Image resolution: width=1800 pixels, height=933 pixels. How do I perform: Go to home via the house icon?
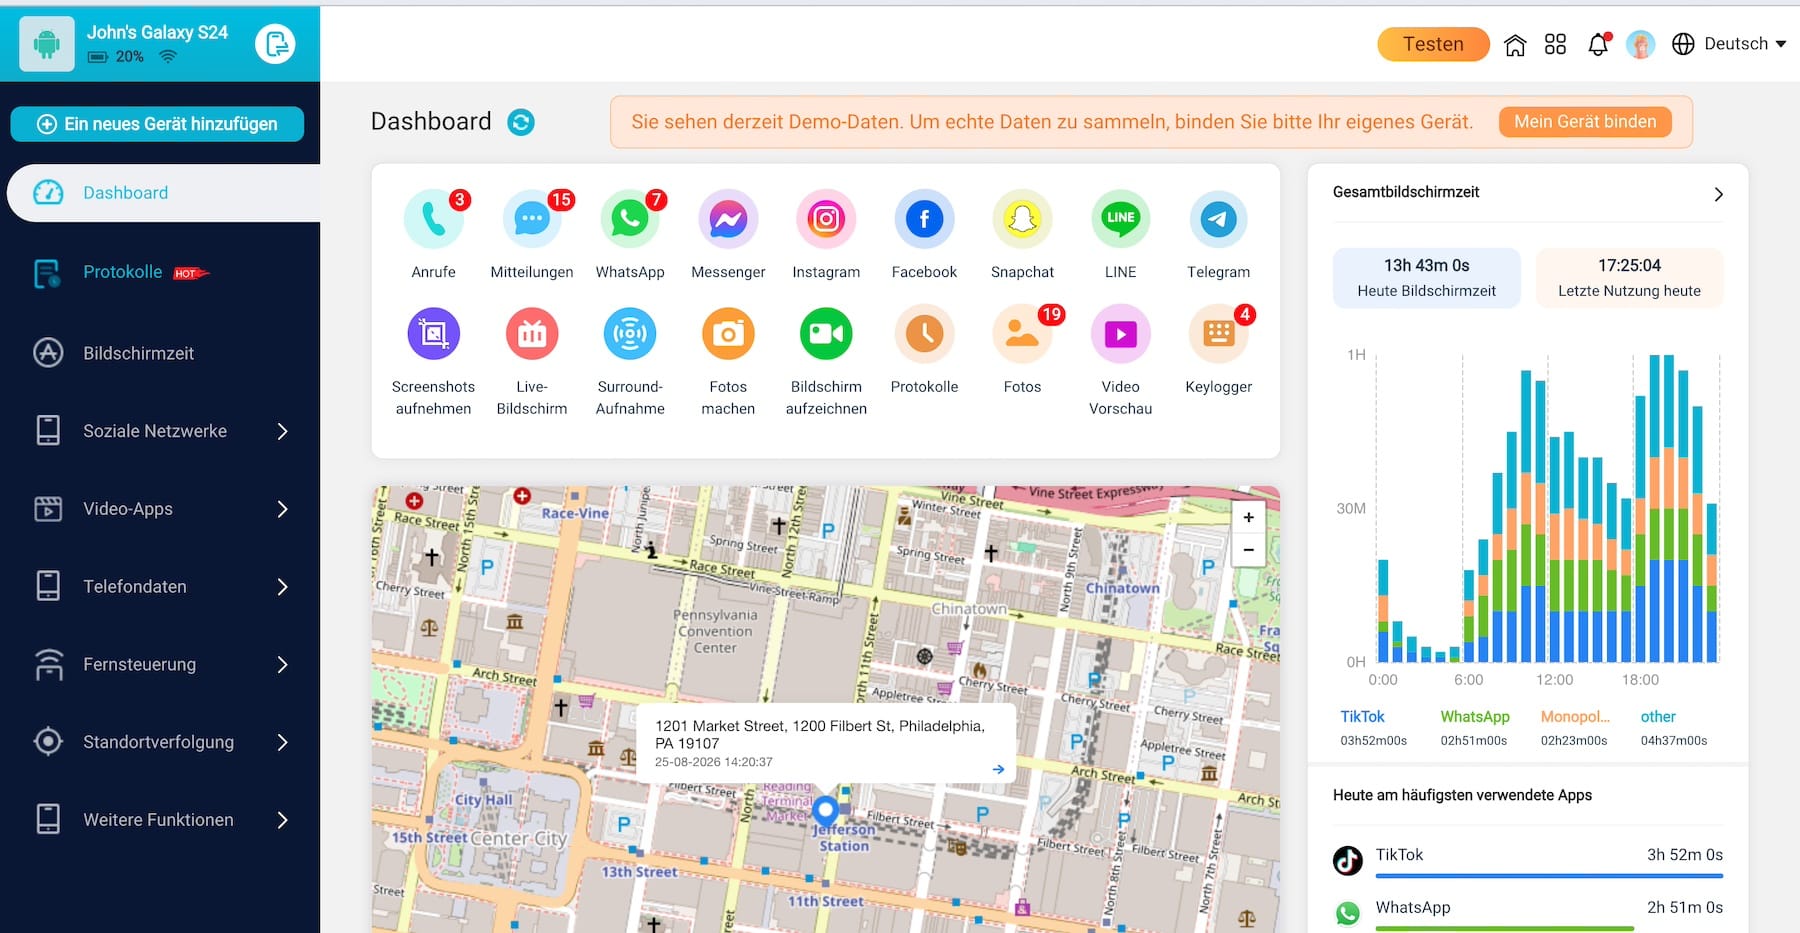[1515, 45]
